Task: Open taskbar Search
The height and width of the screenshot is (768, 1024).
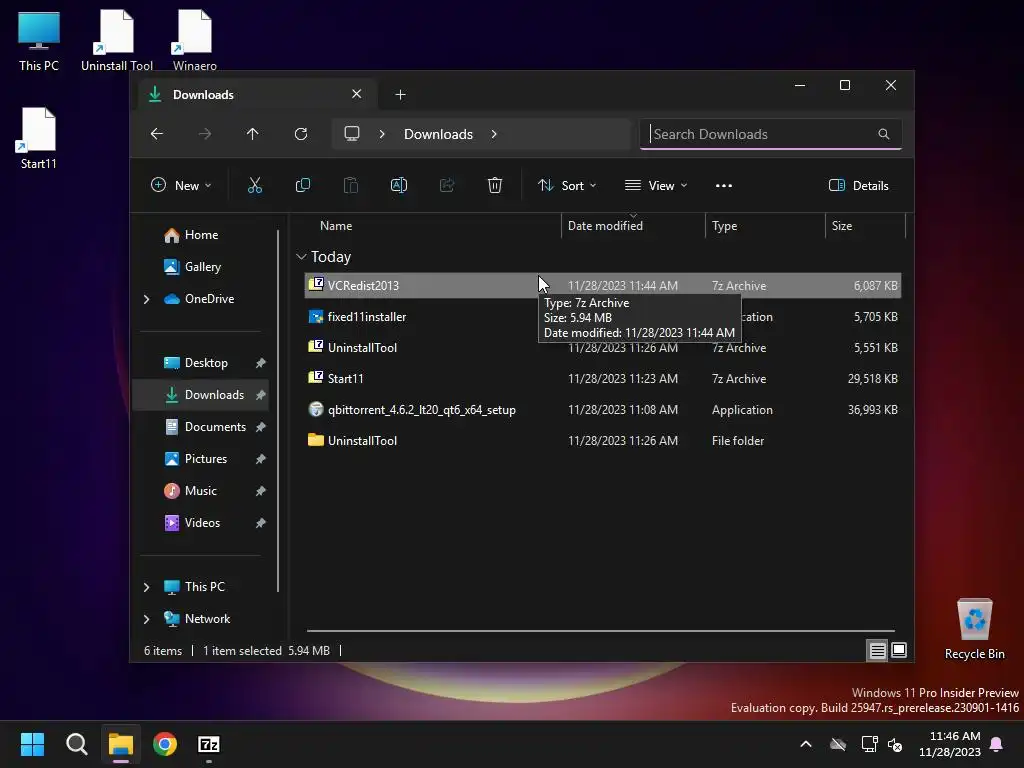Action: coord(76,744)
